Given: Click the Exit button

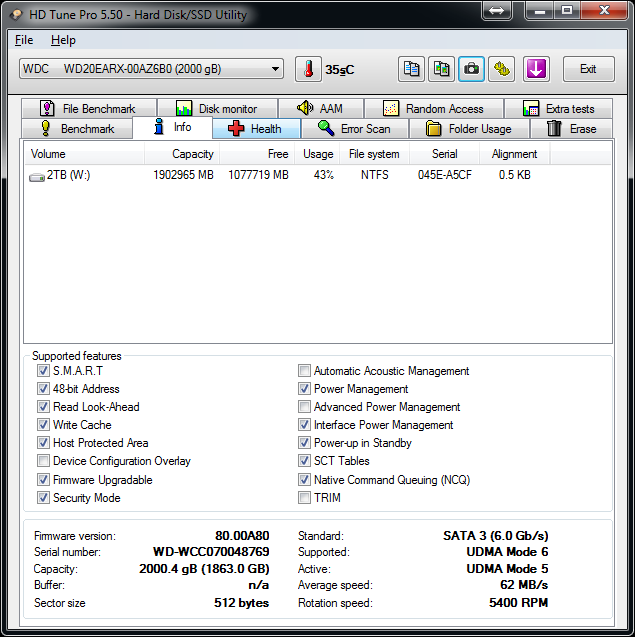Looking at the screenshot, I should click(x=589, y=69).
